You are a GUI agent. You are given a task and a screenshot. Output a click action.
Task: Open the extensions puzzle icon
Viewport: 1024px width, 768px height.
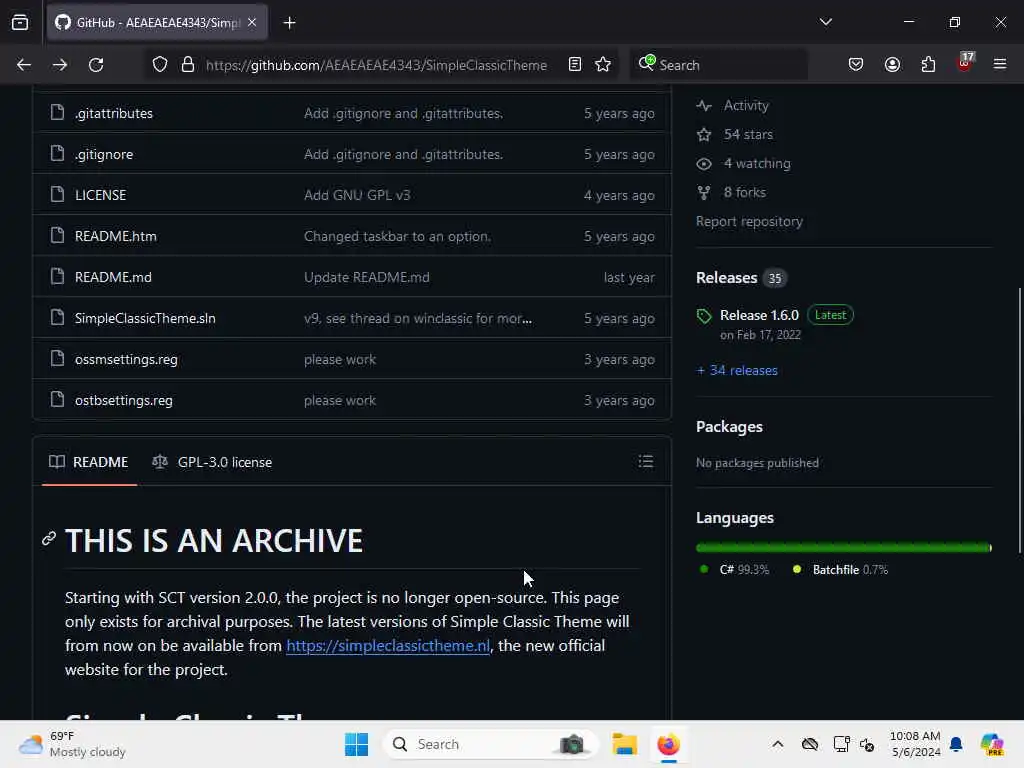click(928, 64)
